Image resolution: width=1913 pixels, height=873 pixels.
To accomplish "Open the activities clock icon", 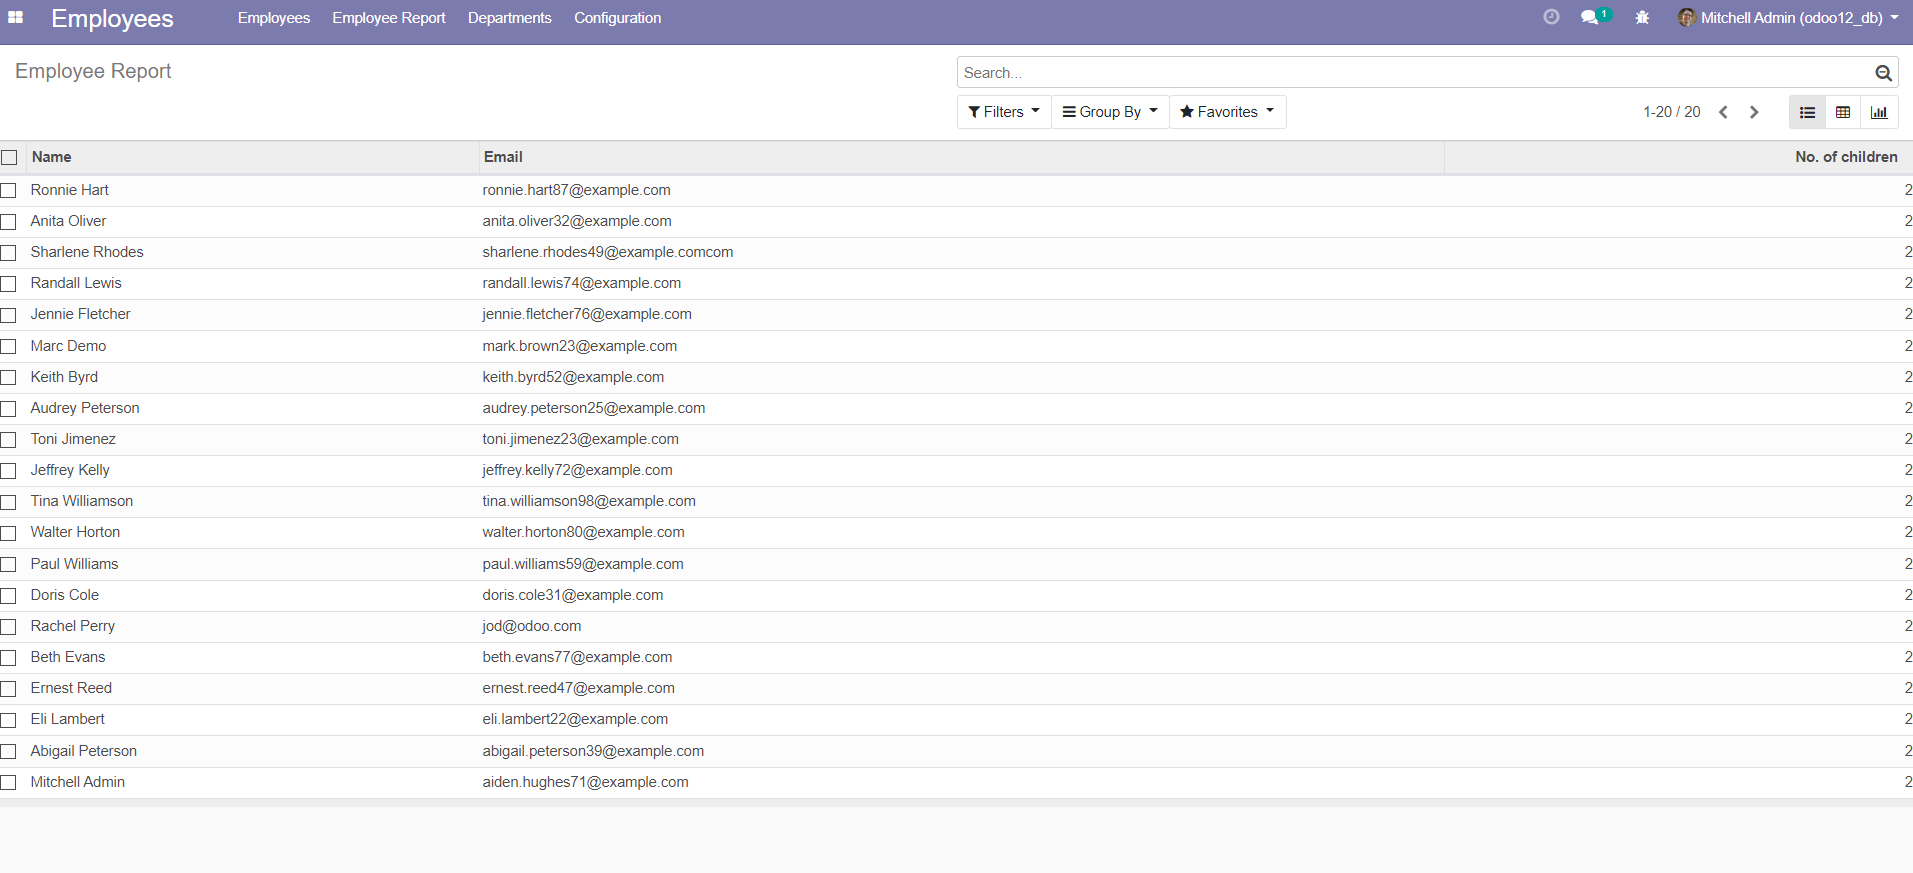I will (x=1551, y=17).
